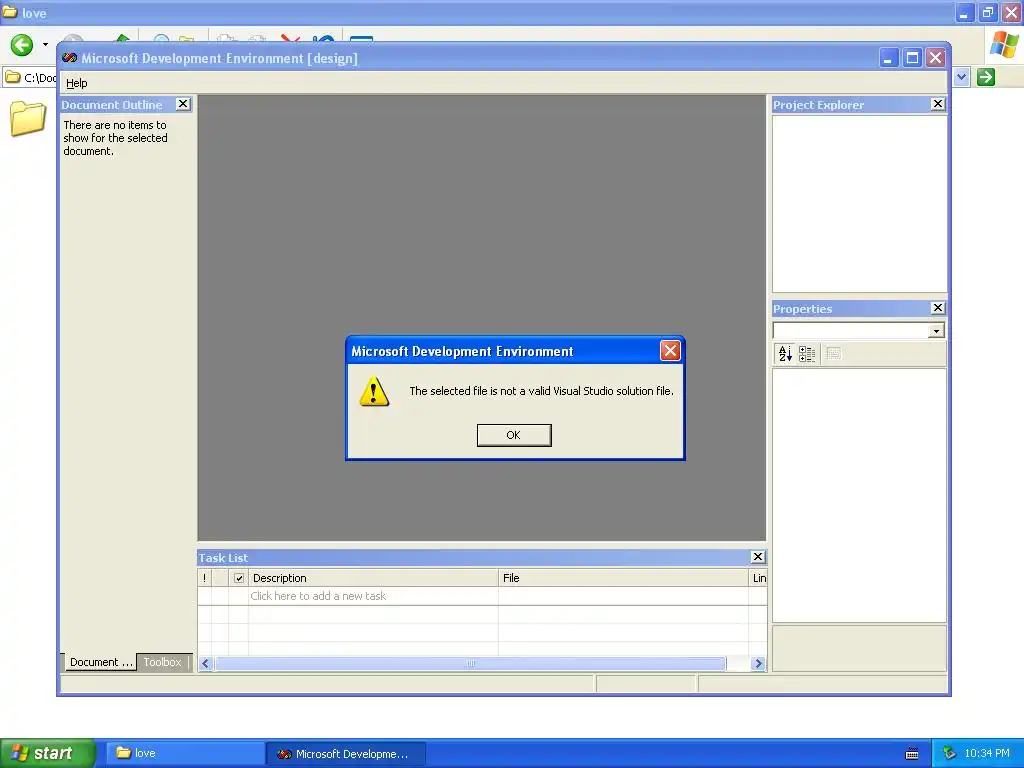Screen dimensions: 1024x768
Task: Open the Start menu
Action: [48, 753]
